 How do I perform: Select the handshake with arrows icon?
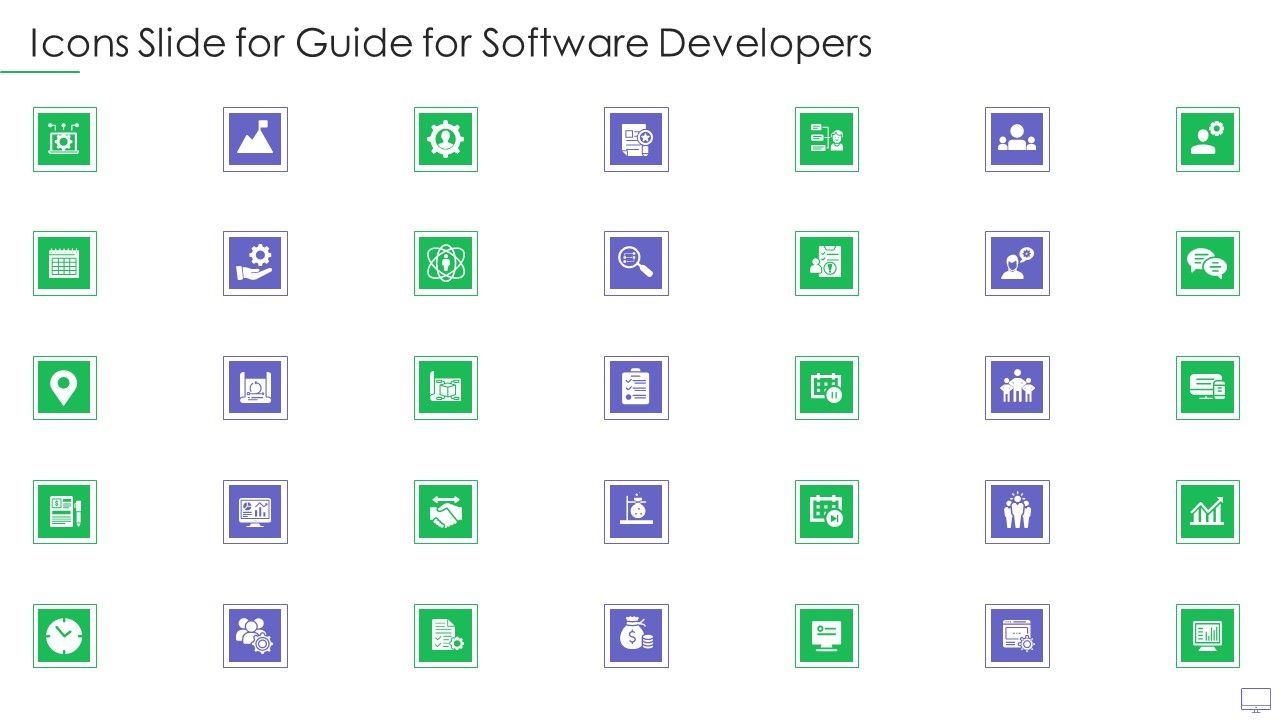coord(446,512)
